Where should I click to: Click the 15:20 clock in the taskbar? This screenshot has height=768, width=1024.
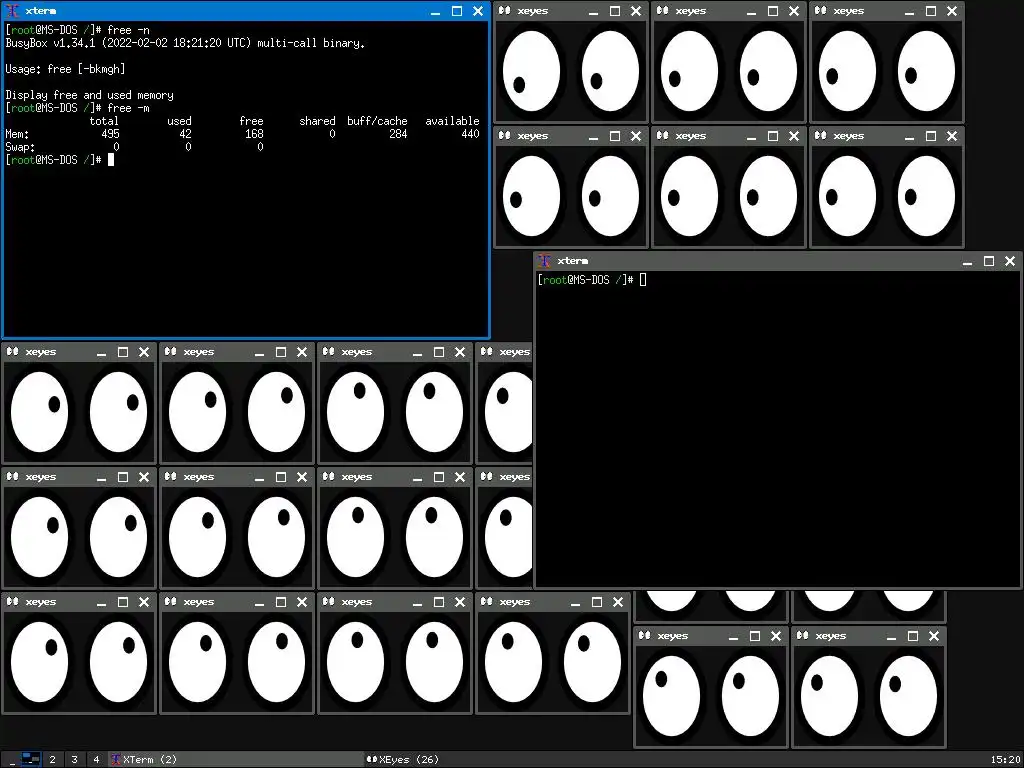[1005, 760]
